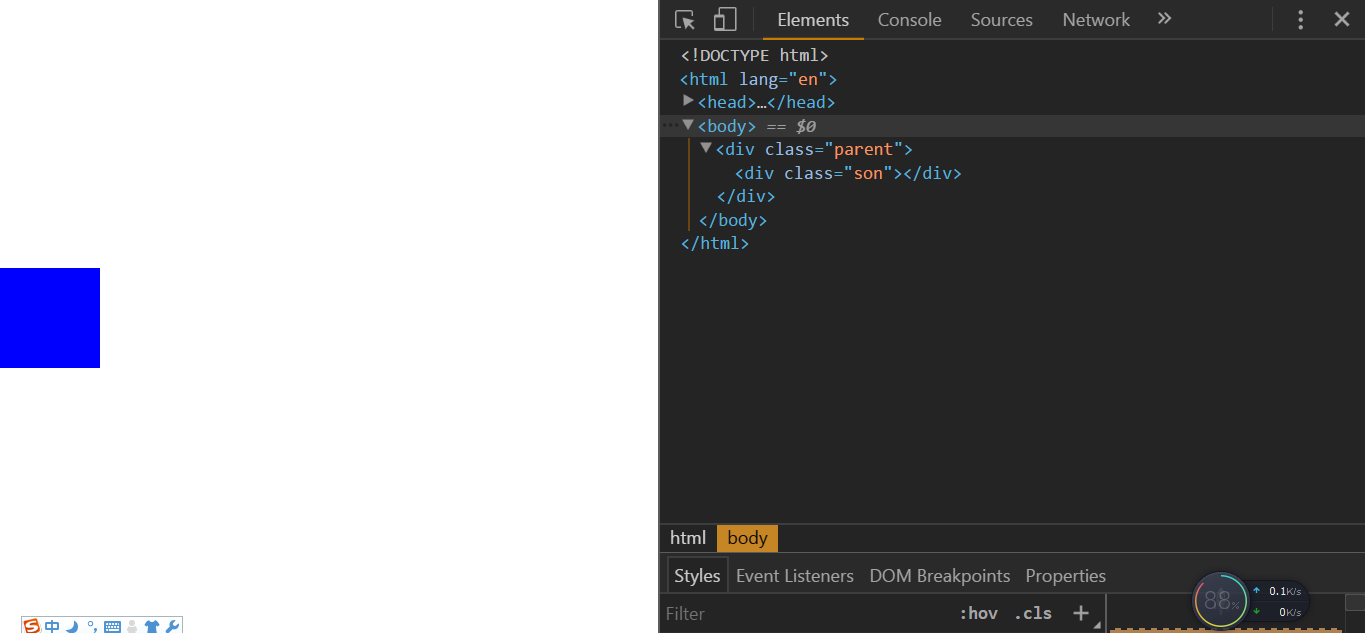The height and width of the screenshot is (633, 1365).
Task: Select the closing </body> tag line
Action: click(x=733, y=220)
